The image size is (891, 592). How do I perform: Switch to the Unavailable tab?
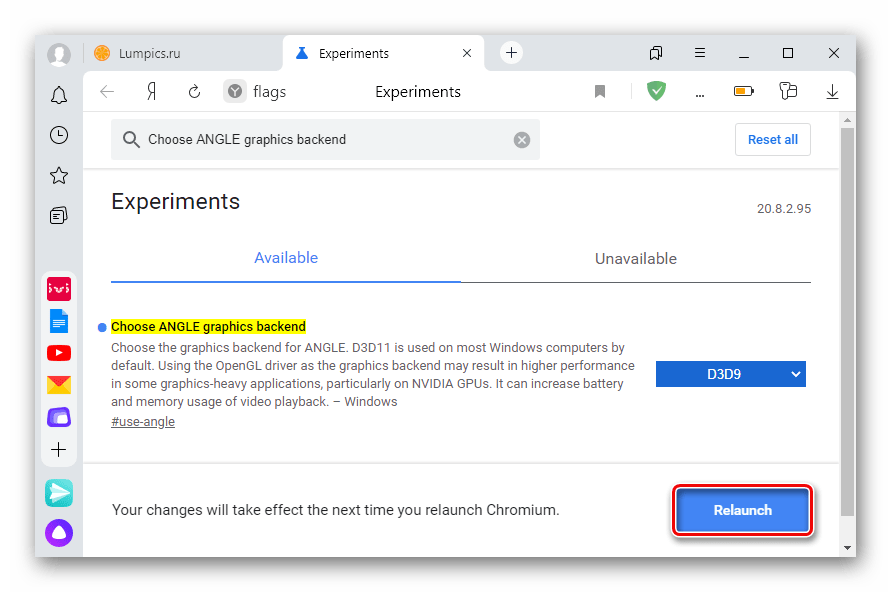coord(636,258)
